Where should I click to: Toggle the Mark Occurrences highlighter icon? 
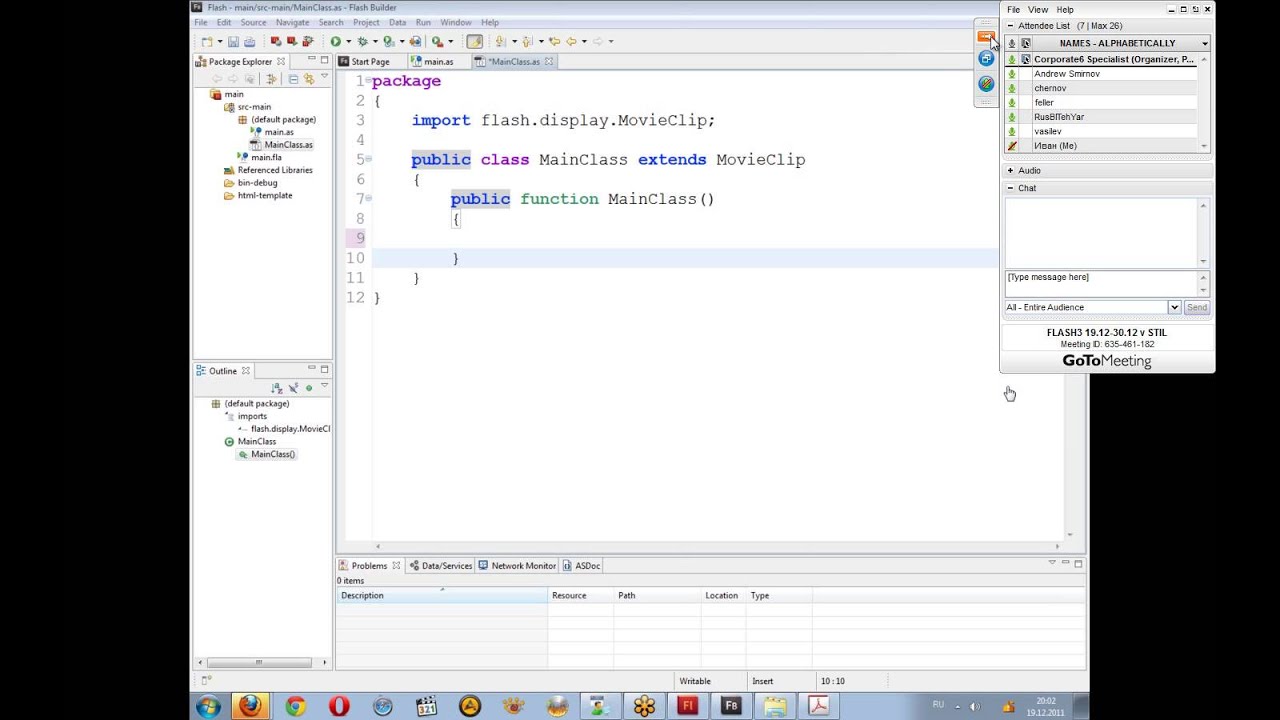pyautogui.click(x=474, y=41)
